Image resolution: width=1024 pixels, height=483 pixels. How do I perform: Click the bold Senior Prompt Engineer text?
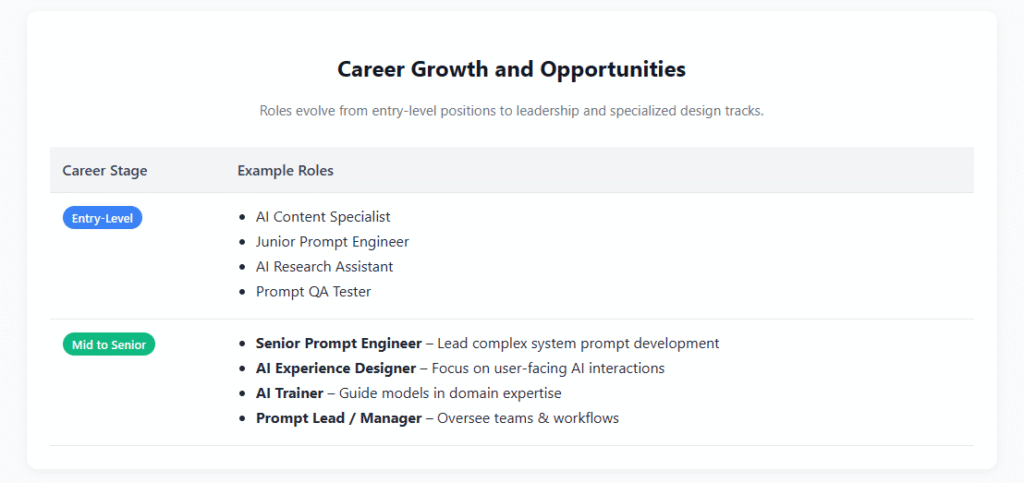pyautogui.click(x=339, y=343)
